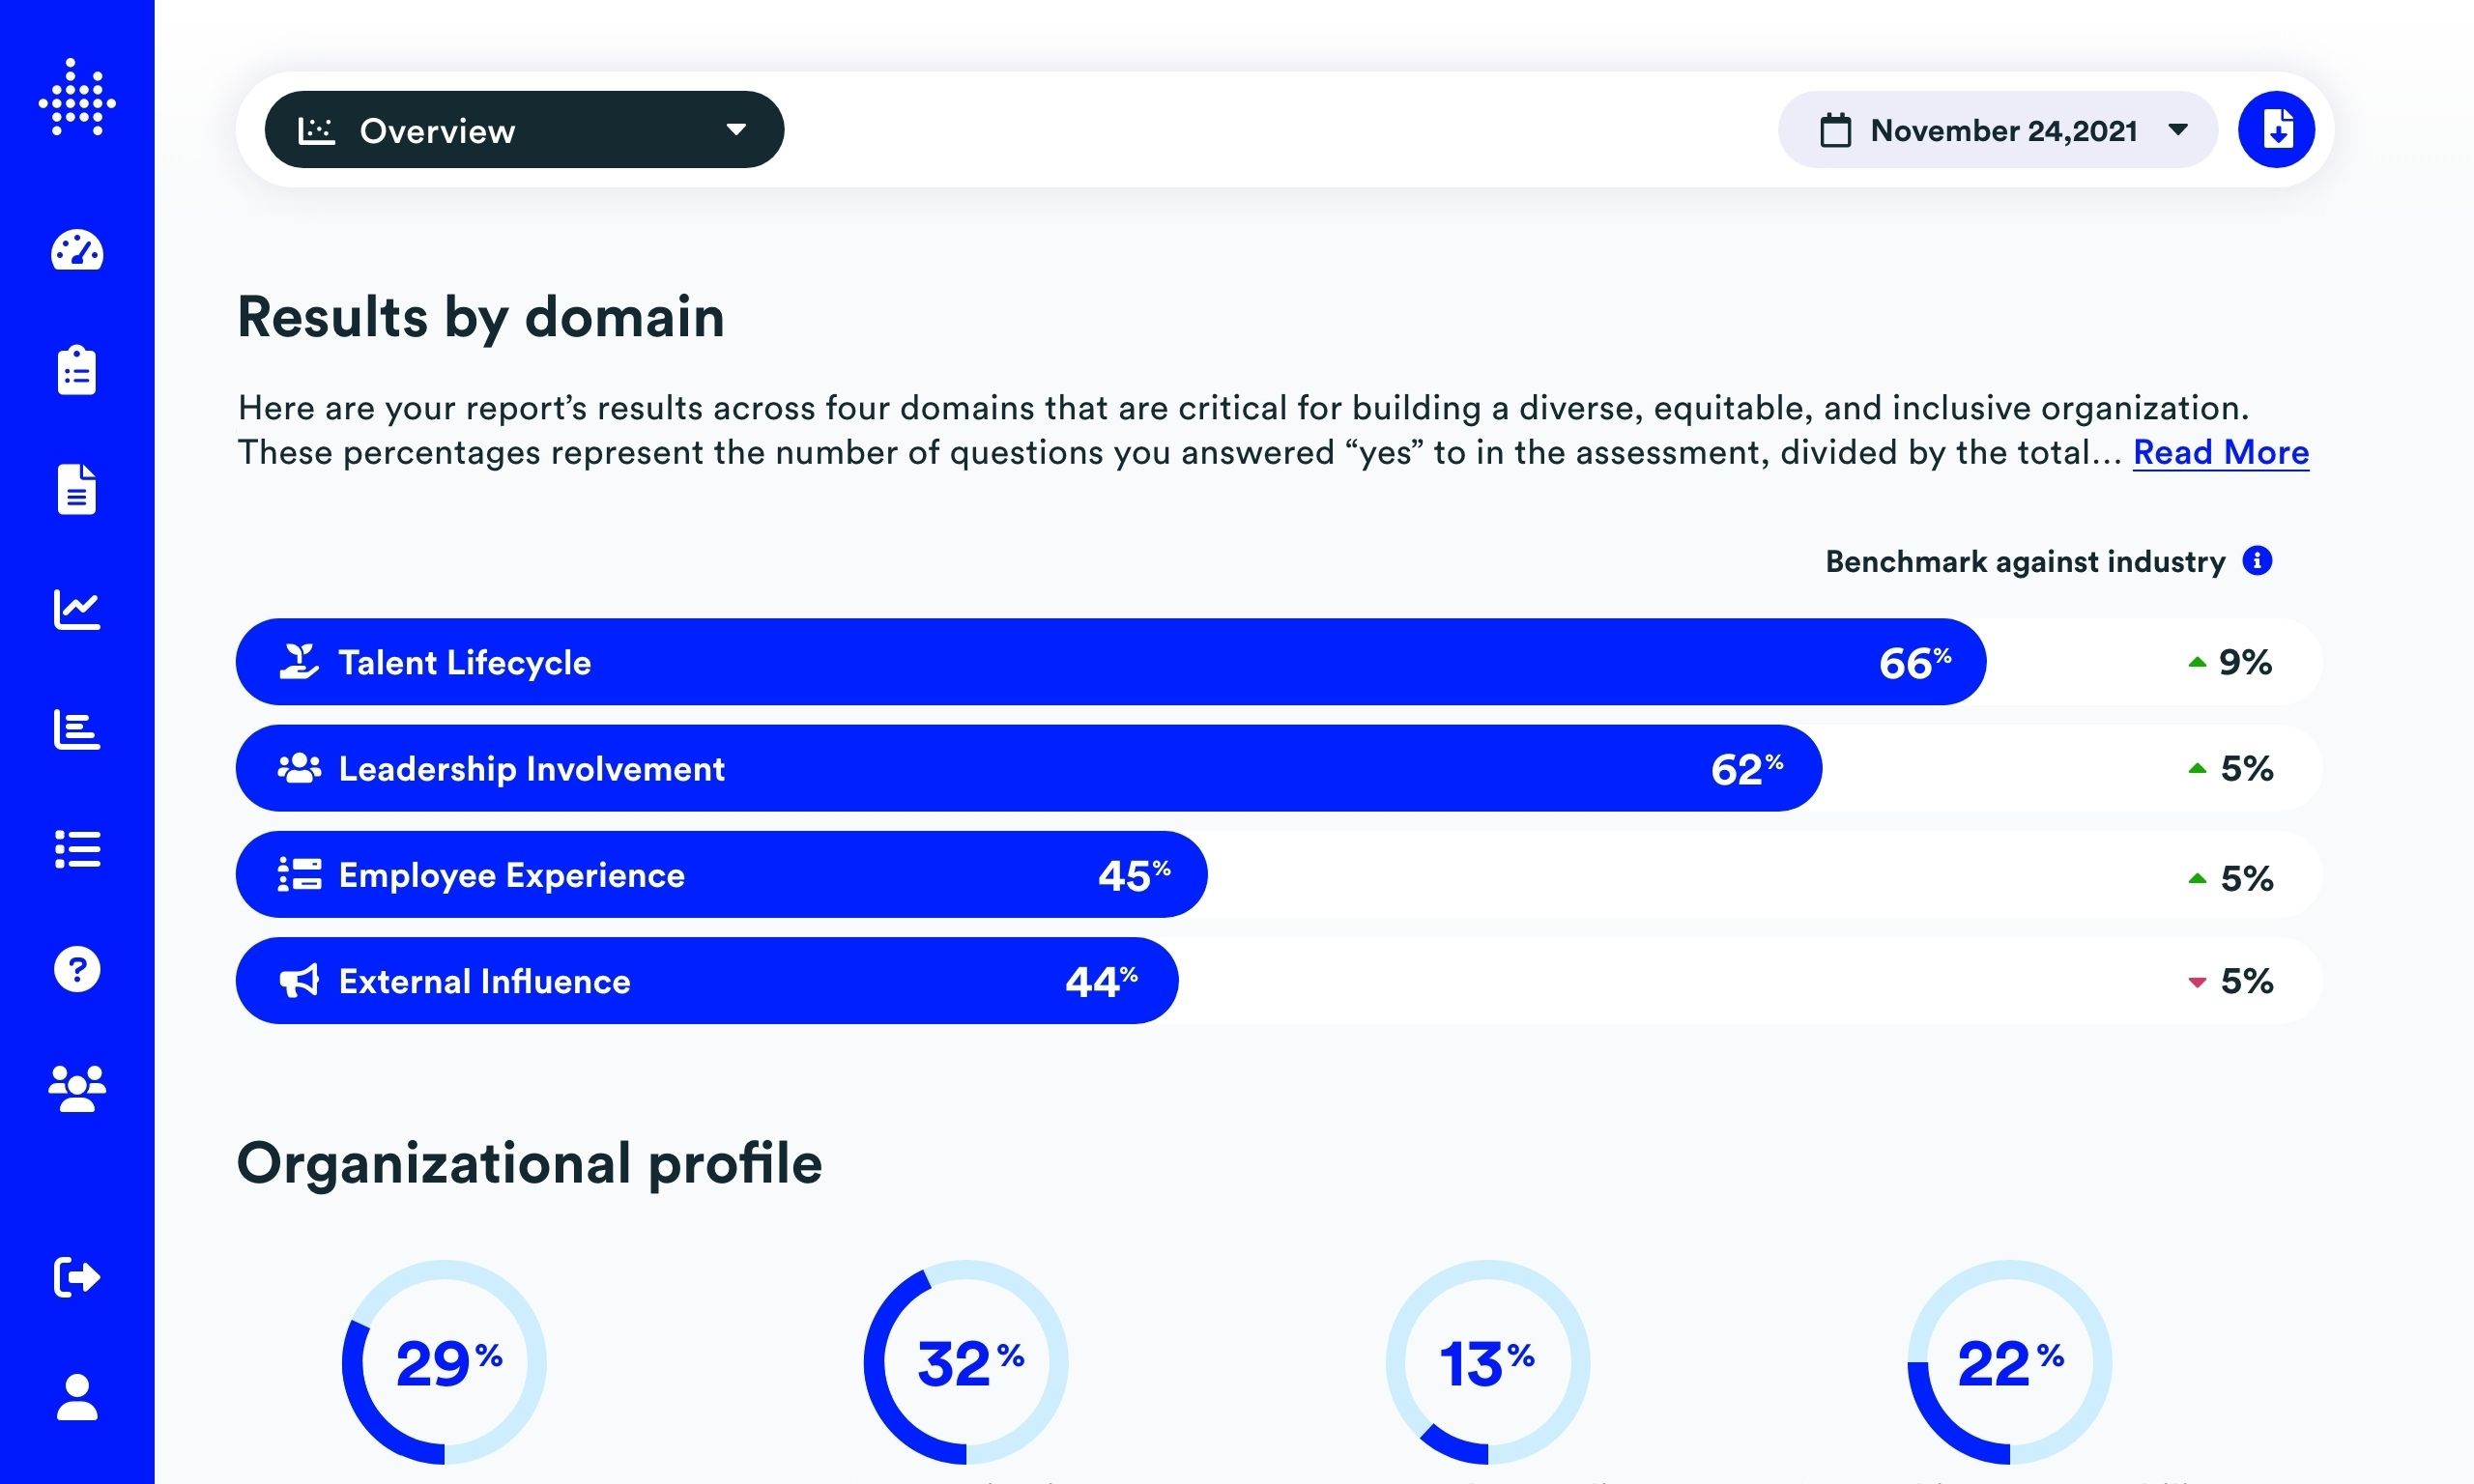2474x1484 pixels.
Task: Click the logout arrow icon in sidebar
Action: click(77, 1277)
